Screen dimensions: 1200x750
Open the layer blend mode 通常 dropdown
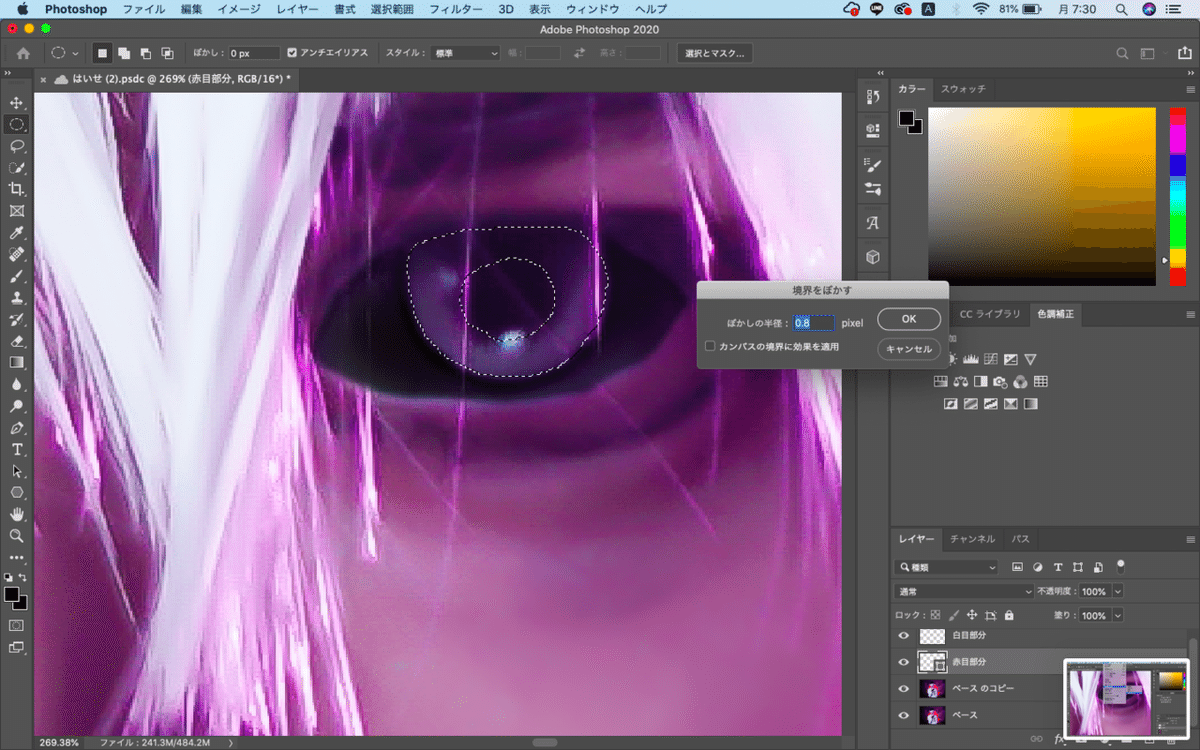[964, 592]
